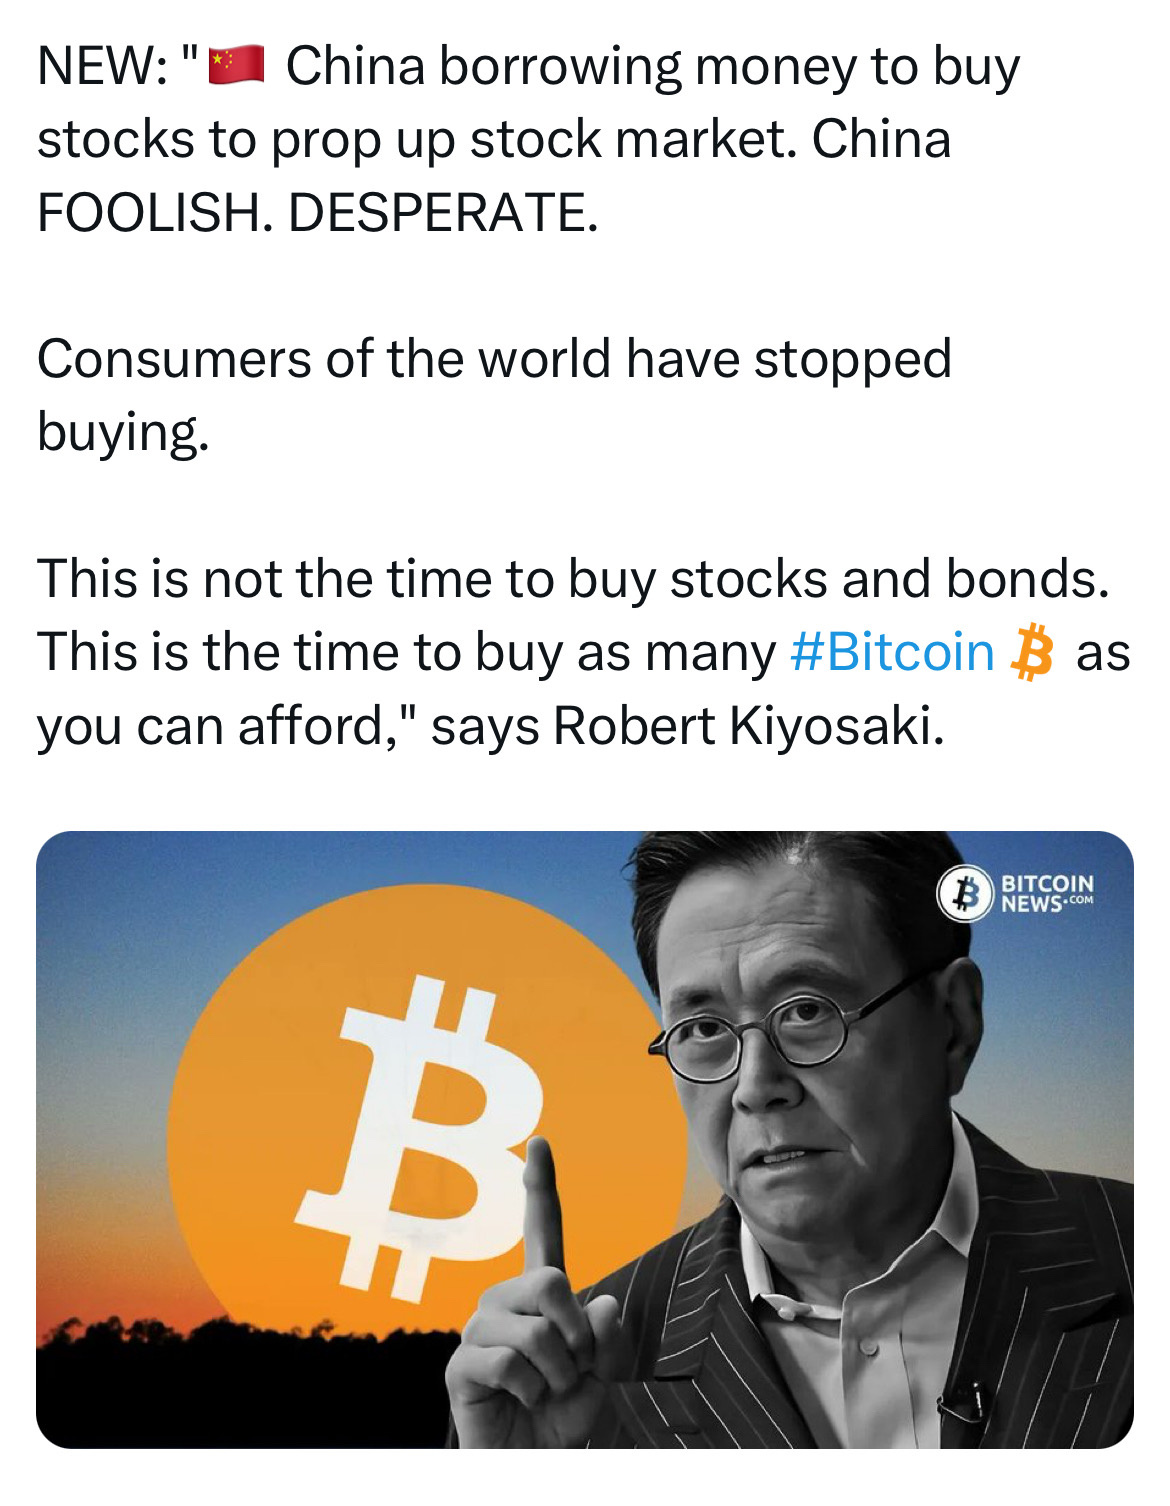Click the orange Bitcoin emoji after the hashtag
This screenshot has height=1506, width=1170.
coord(1033,653)
